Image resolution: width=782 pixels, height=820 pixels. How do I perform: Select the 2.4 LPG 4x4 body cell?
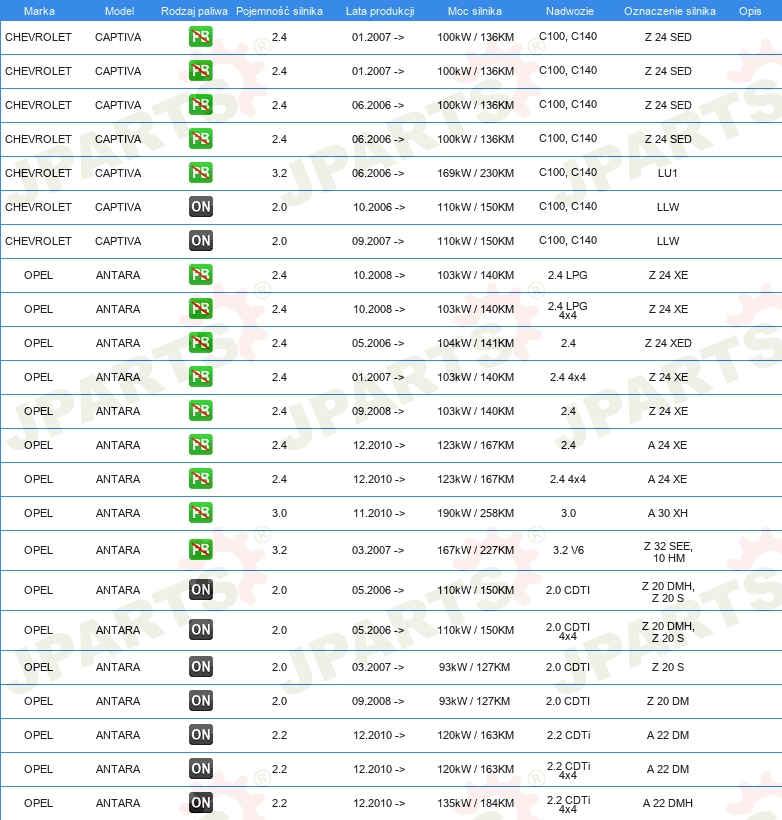point(568,310)
